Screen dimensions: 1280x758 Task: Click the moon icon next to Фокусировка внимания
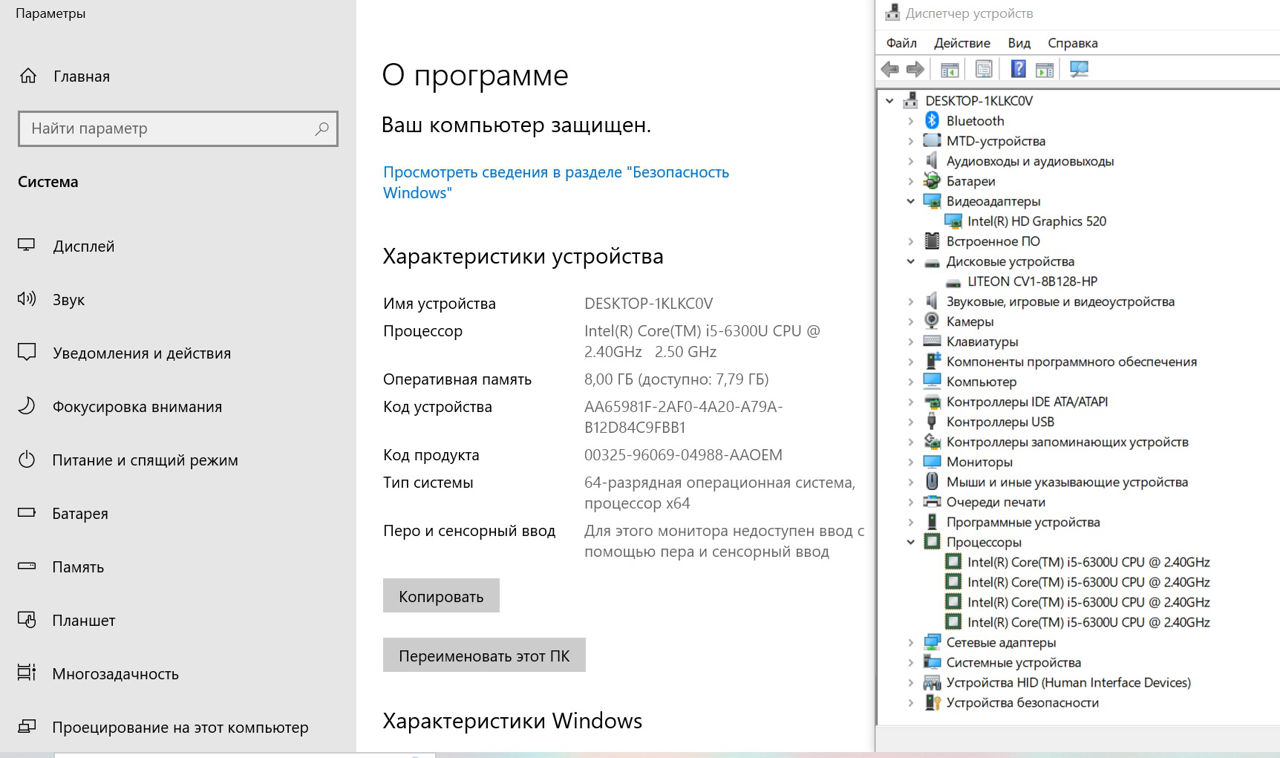(27, 406)
